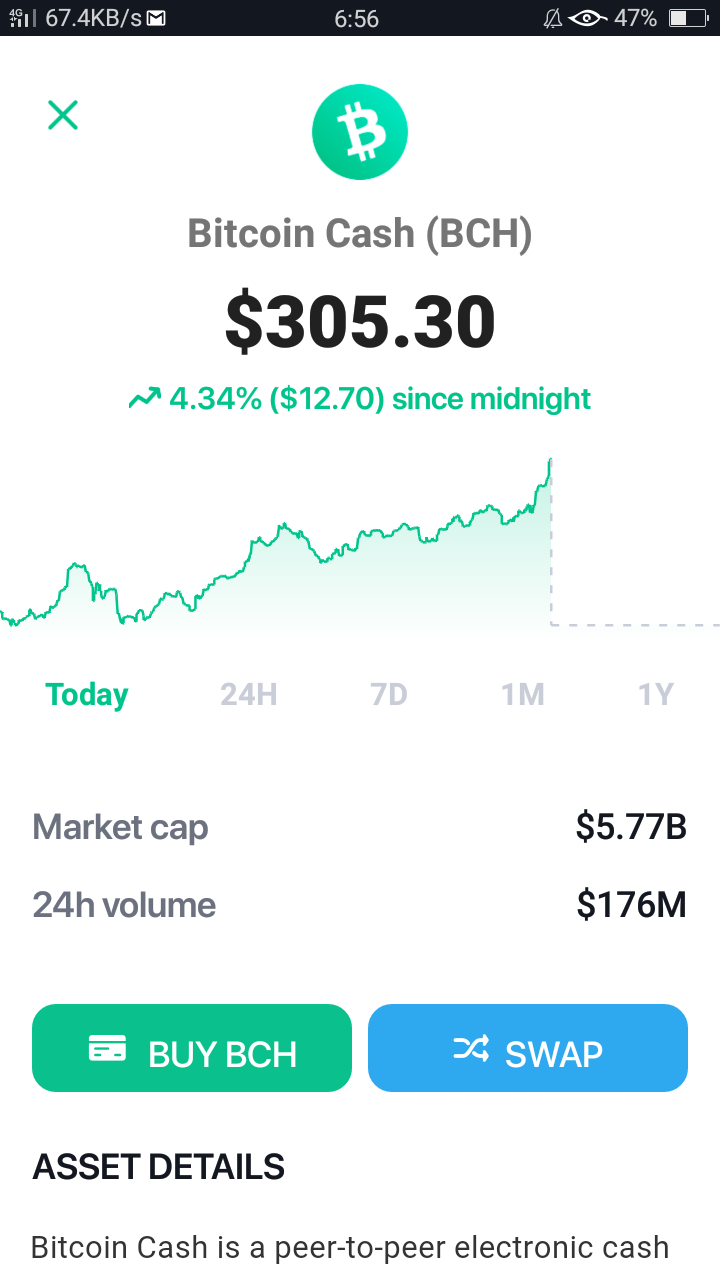
Task: Tap the $305.30 price display
Action: point(360,322)
